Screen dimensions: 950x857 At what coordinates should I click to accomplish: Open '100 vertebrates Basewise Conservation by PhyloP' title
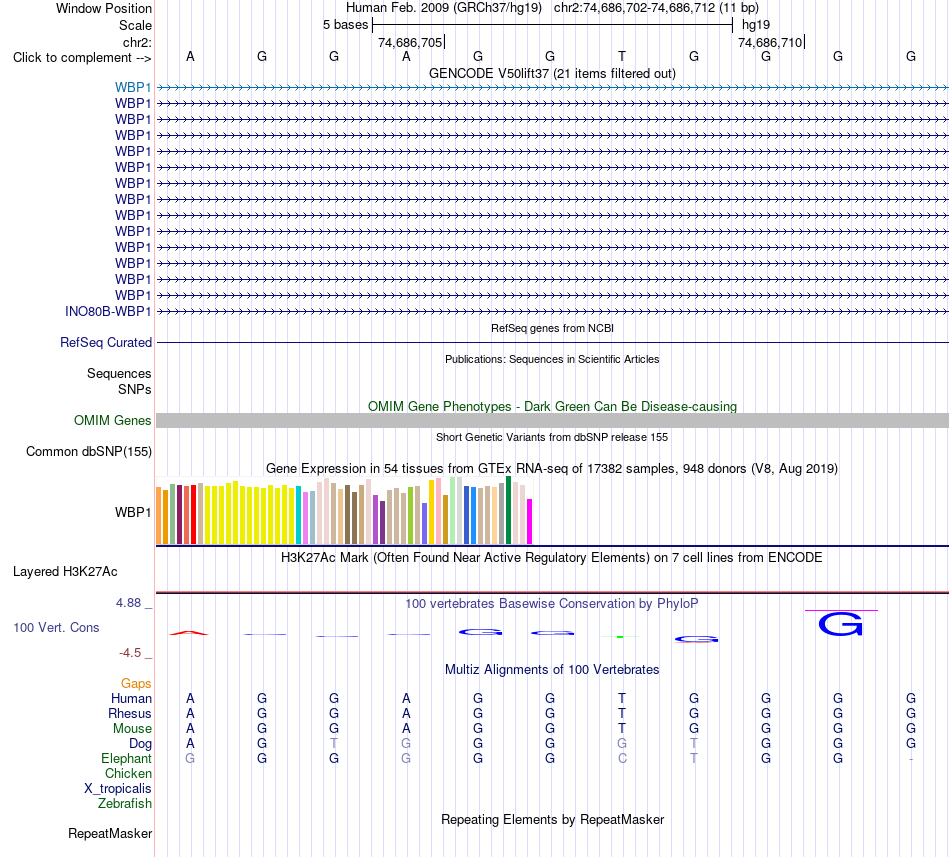tap(552, 604)
